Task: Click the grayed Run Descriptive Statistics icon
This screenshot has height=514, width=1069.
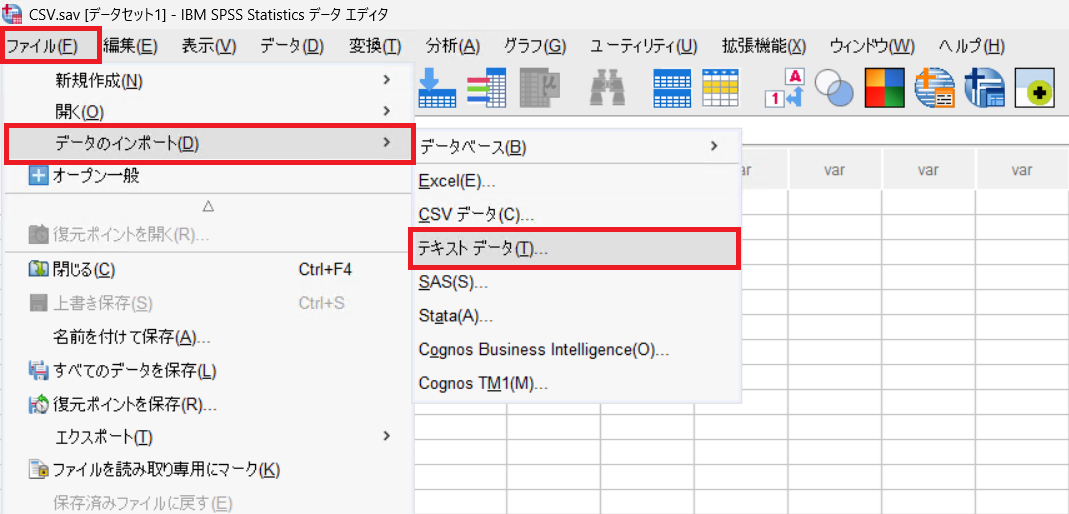Action: (539, 87)
